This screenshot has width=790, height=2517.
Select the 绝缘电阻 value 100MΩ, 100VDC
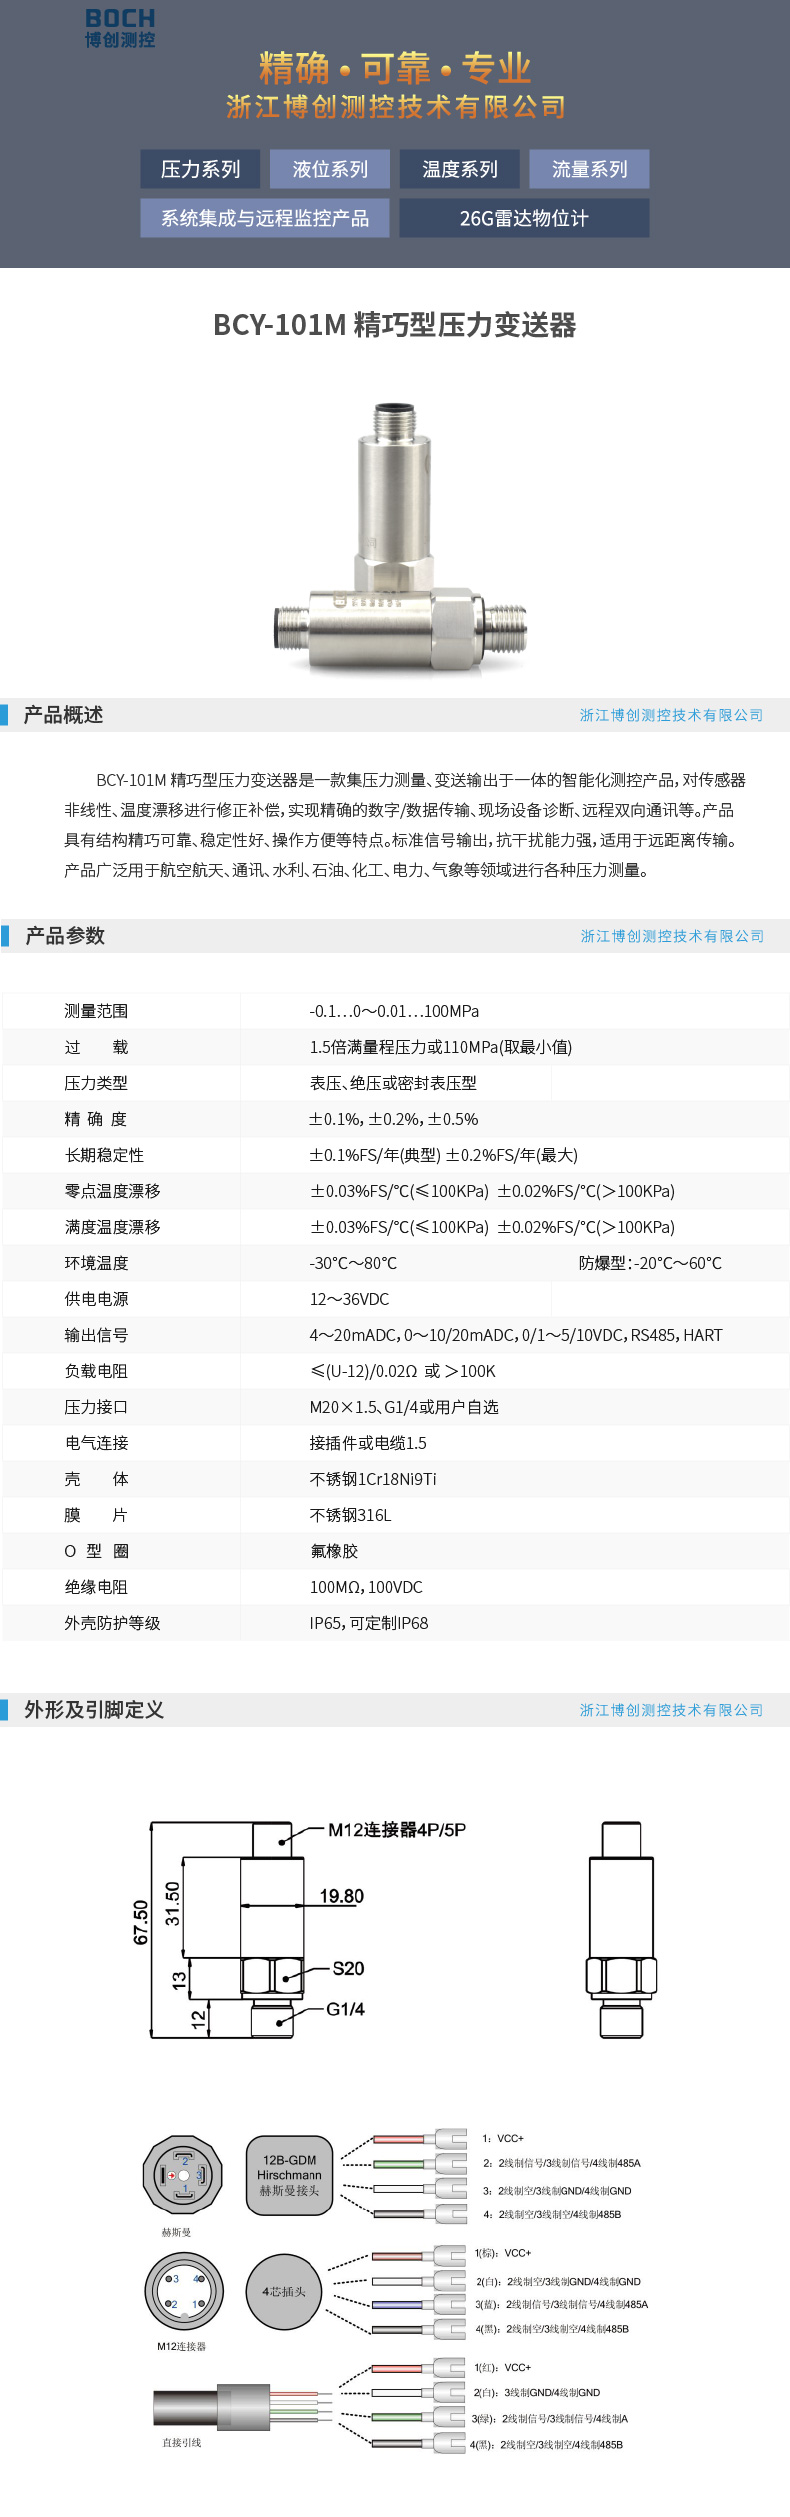point(366,1587)
